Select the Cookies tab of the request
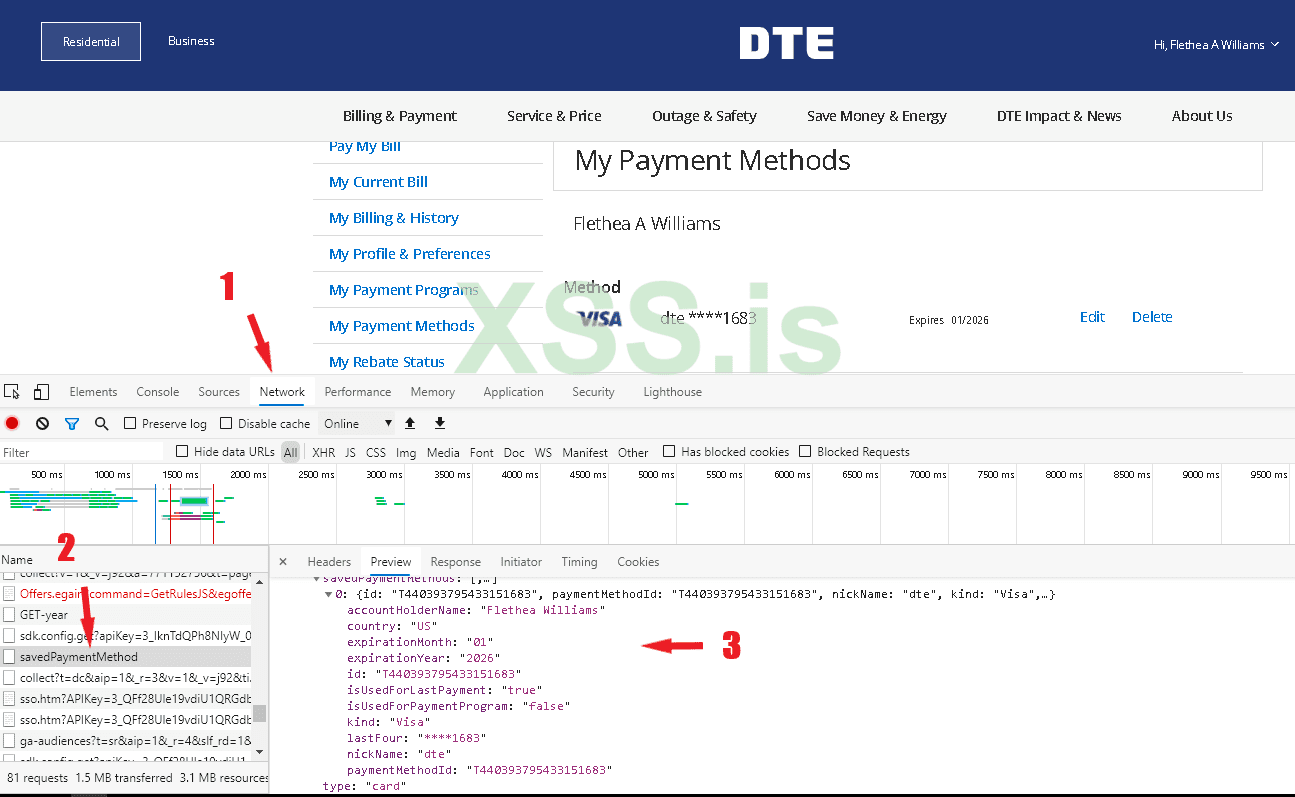This screenshot has height=797, width=1295. point(638,562)
